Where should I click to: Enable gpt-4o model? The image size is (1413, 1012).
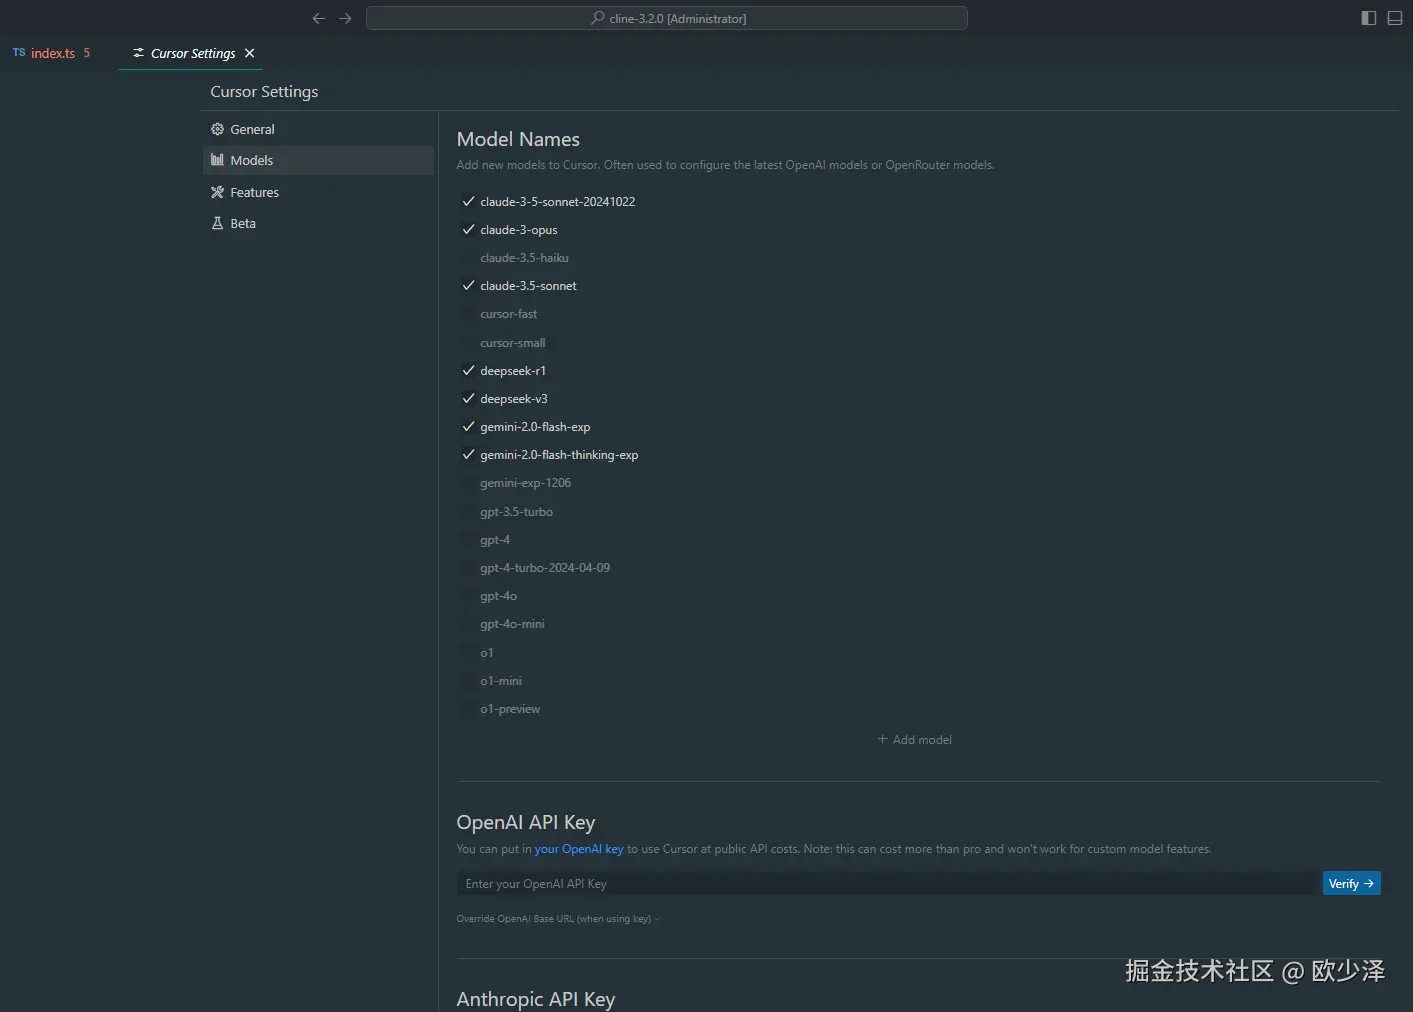[x=468, y=595]
